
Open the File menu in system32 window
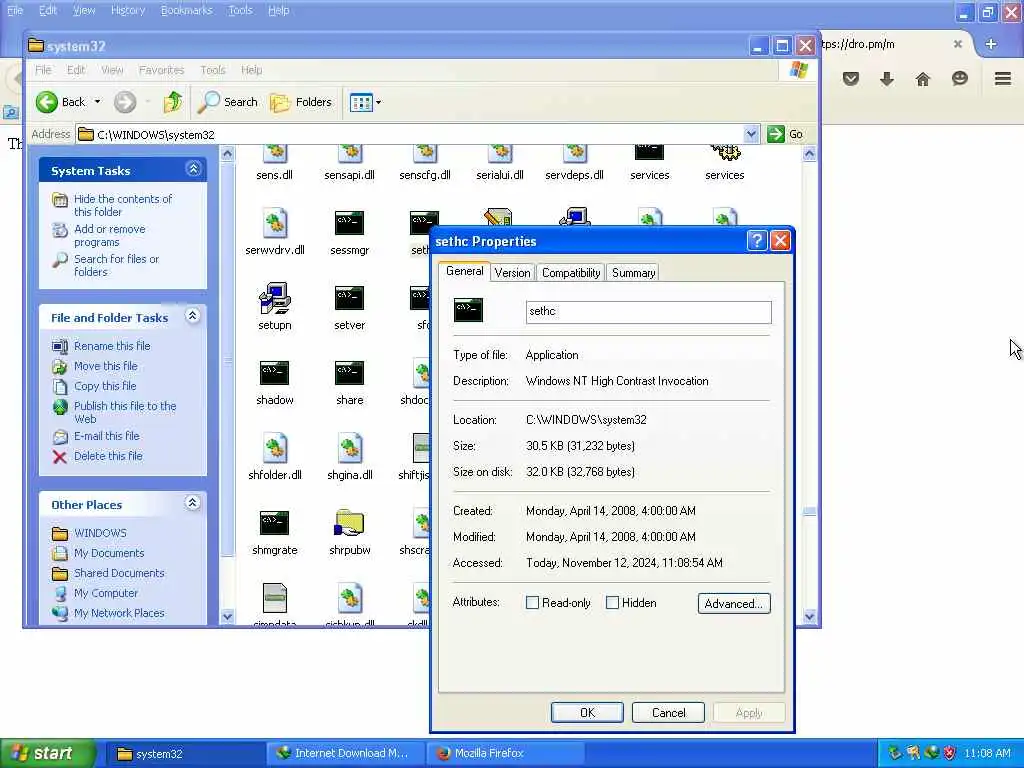coord(43,70)
